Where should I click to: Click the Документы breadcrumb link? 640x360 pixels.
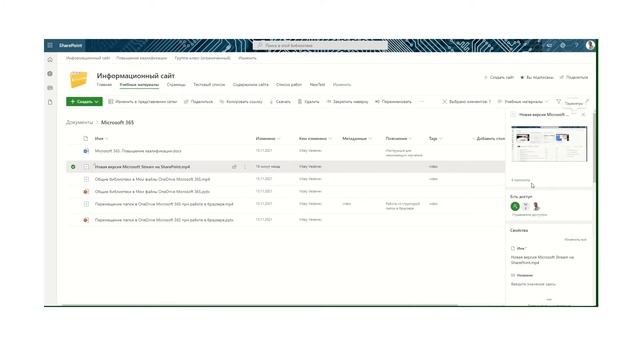pos(80,122)
